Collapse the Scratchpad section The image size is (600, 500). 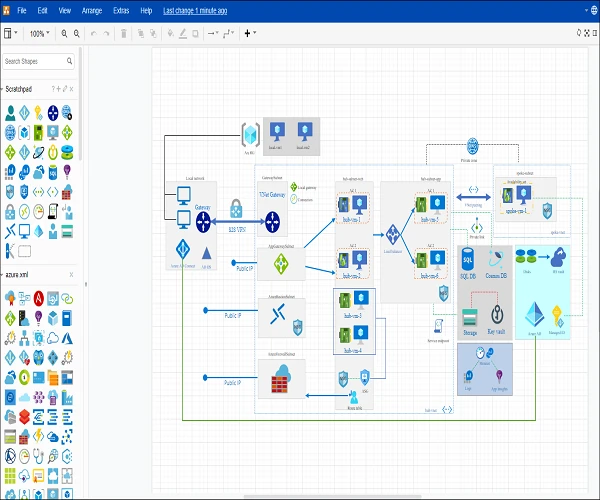tap(20, 88)
